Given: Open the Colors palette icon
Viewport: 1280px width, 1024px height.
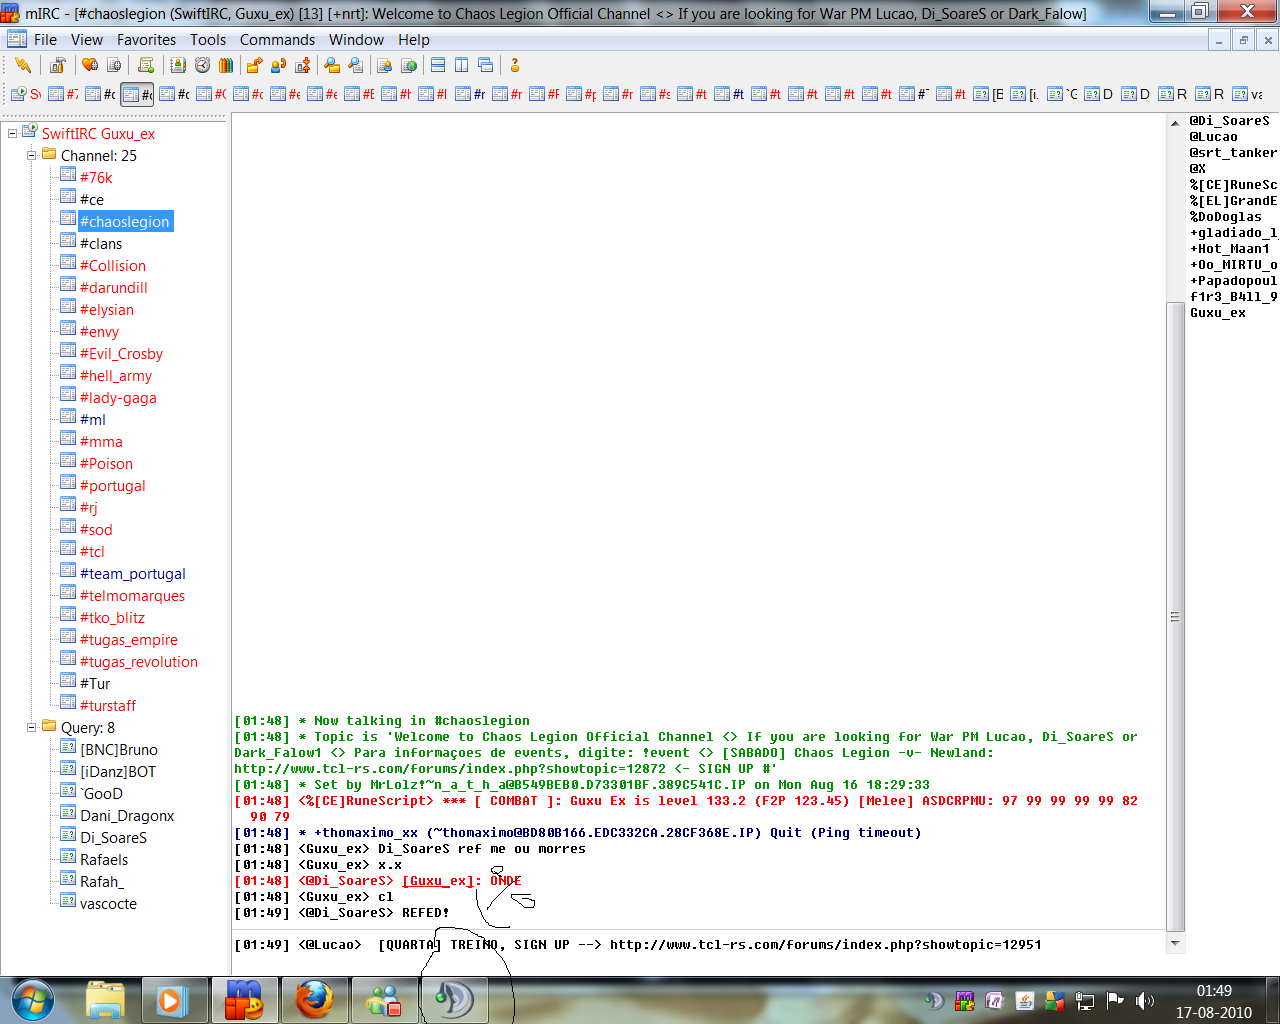Looking at the screenshot, I should (x=226, y=66).
